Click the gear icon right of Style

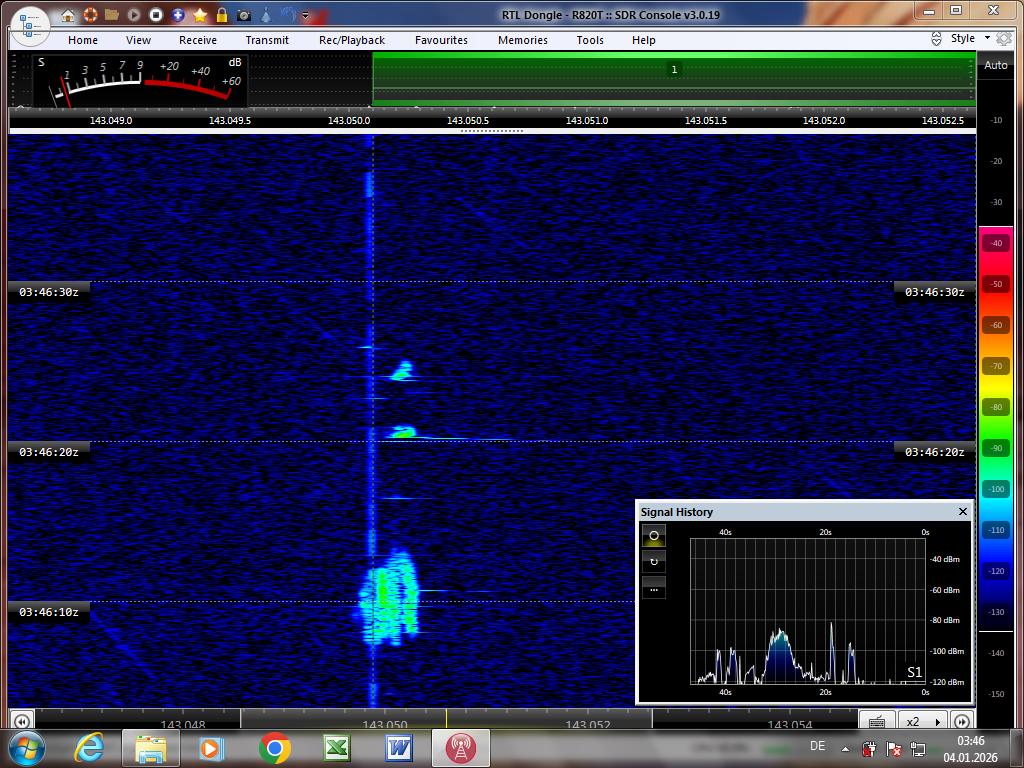point(1004,39)
